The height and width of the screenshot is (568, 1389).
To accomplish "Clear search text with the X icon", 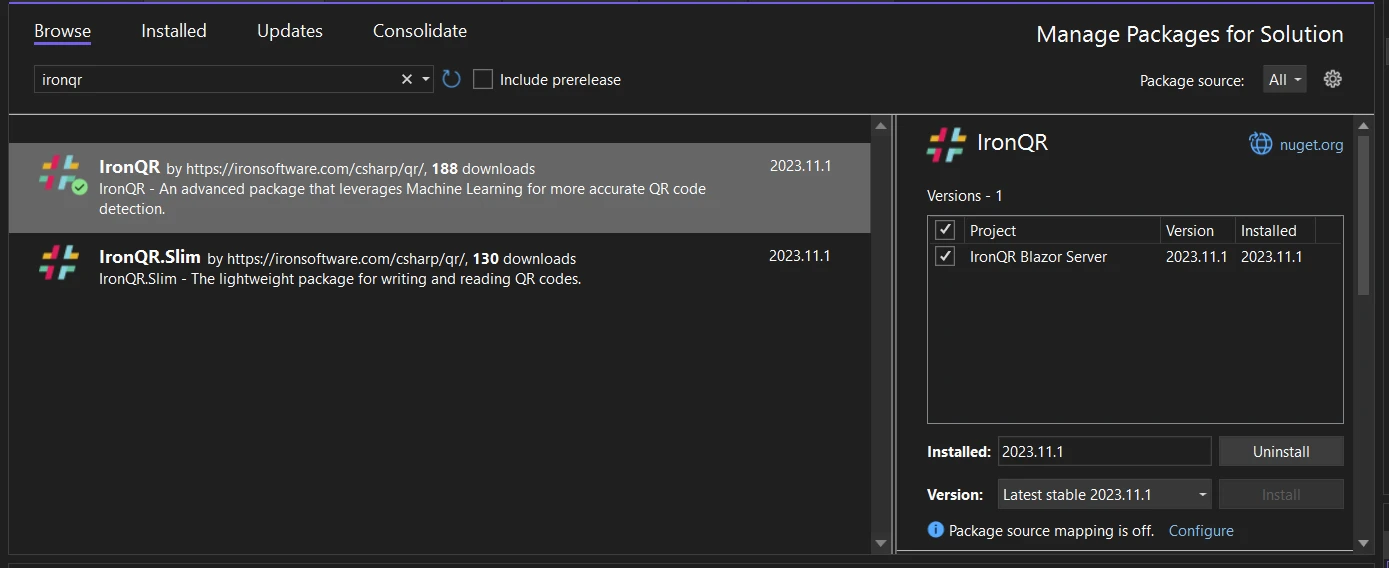I will (x=407, y=79).
